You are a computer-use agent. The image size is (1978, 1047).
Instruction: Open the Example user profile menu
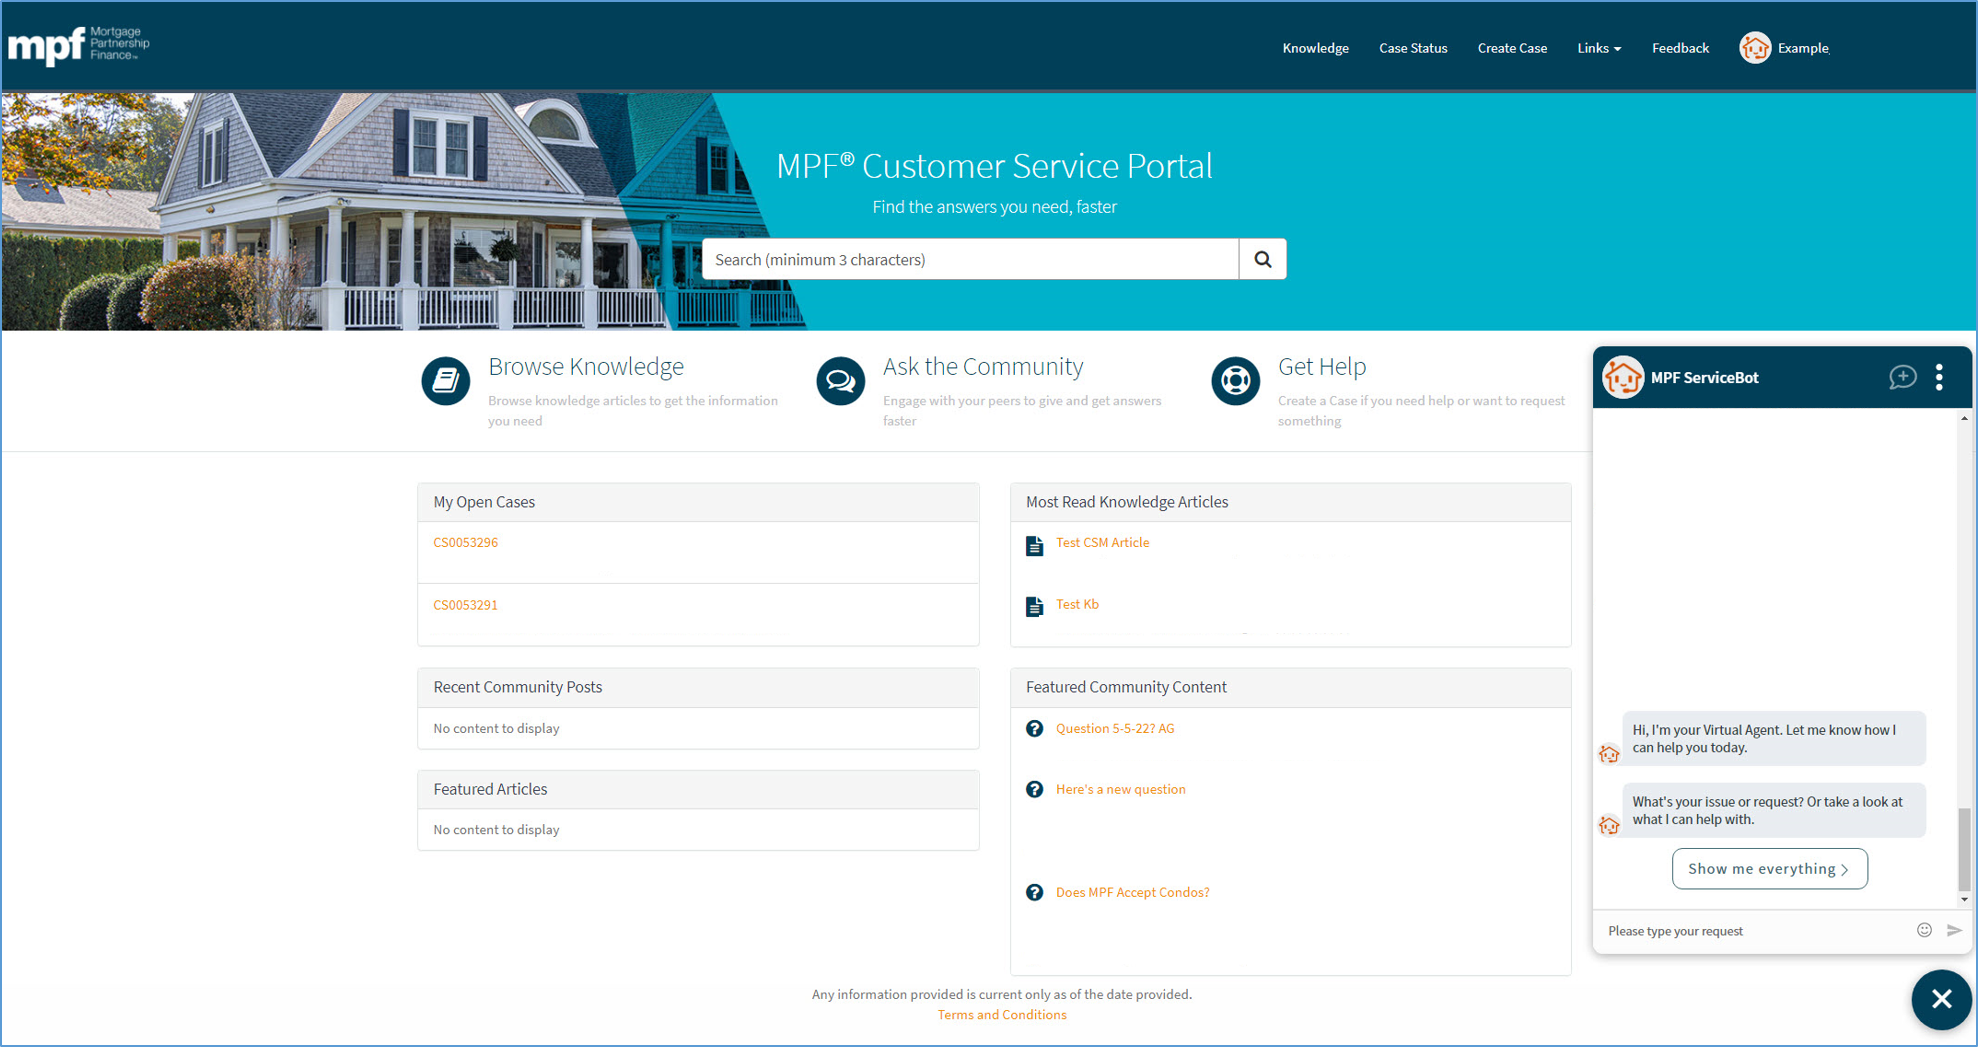pyautogui.click(x=1803, y=48)
